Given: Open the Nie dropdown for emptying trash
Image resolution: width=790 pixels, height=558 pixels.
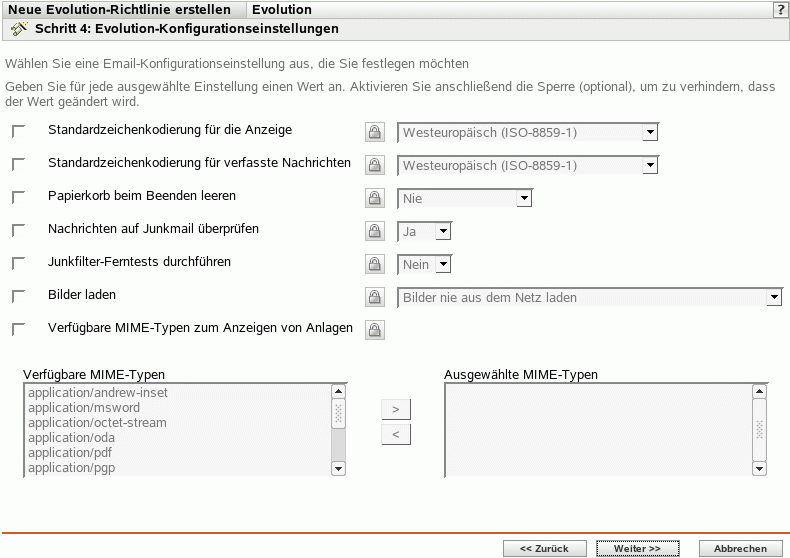Looking at the screenshot, I should click(x=465, y=198).
